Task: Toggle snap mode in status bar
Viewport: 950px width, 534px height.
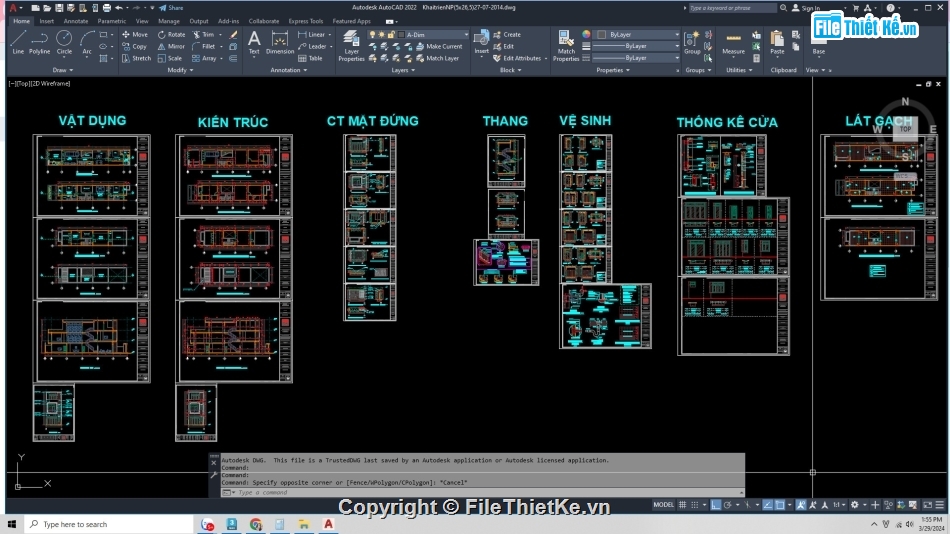Action: (x=695, y=505)
